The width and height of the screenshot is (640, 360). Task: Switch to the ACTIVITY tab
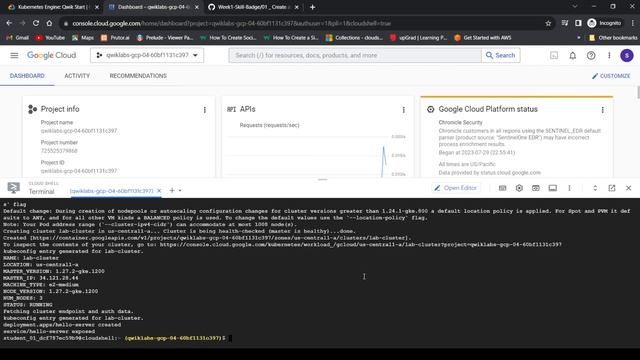77,76
